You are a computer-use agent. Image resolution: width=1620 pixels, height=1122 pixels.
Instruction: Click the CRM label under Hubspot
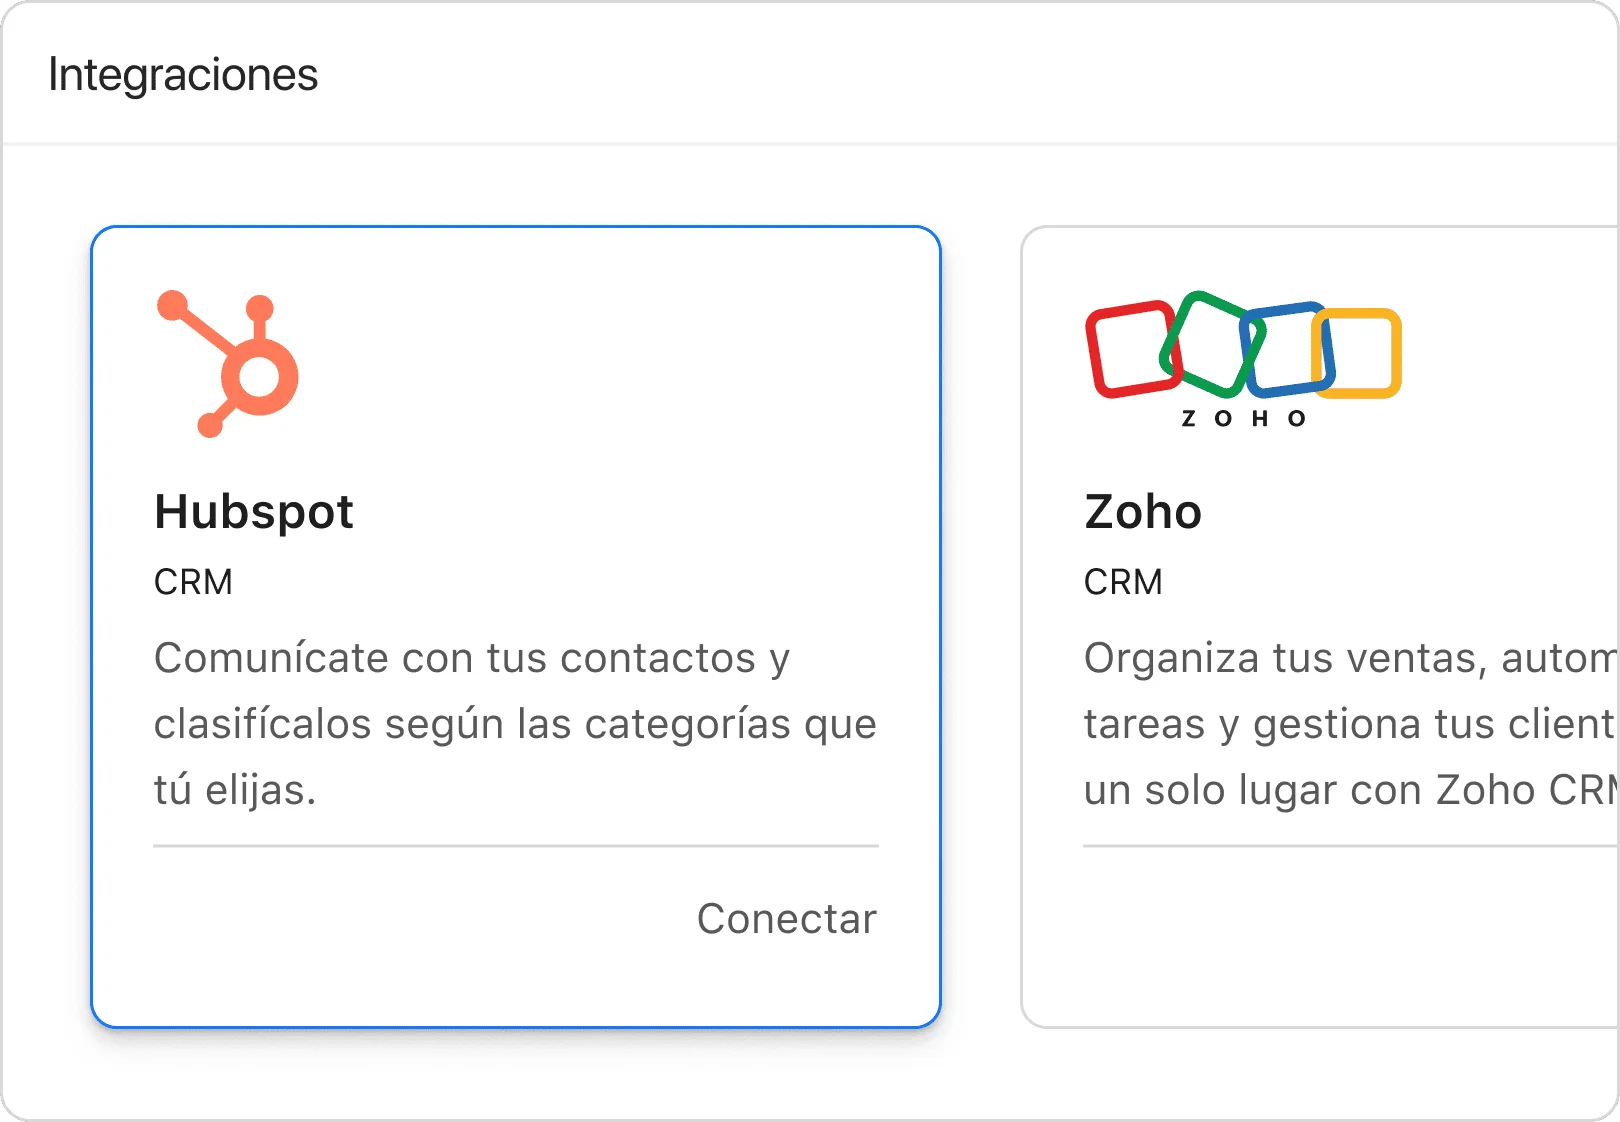[193, 582]
